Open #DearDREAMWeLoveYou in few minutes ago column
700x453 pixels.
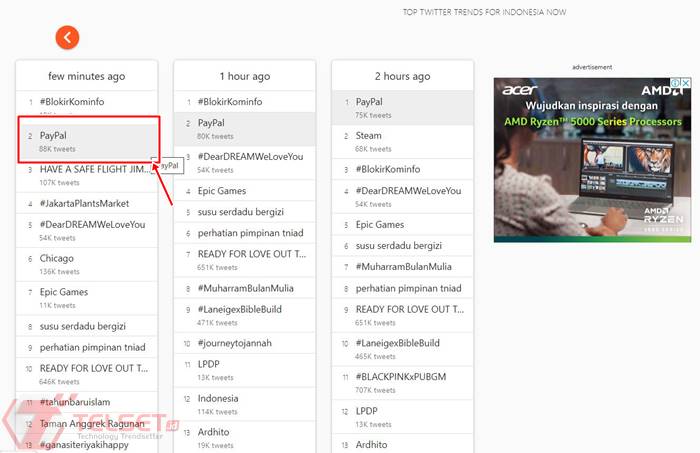(x=87, y=230)
